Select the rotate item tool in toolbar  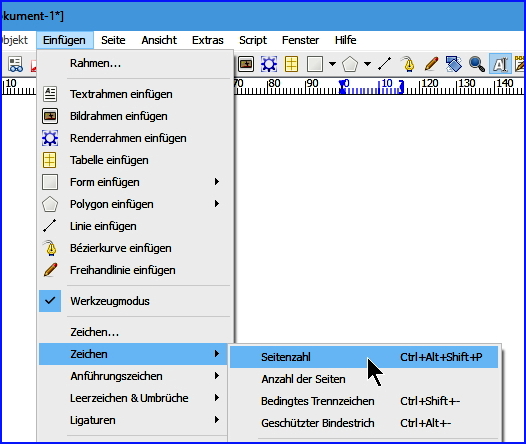(x=454, y=64)
